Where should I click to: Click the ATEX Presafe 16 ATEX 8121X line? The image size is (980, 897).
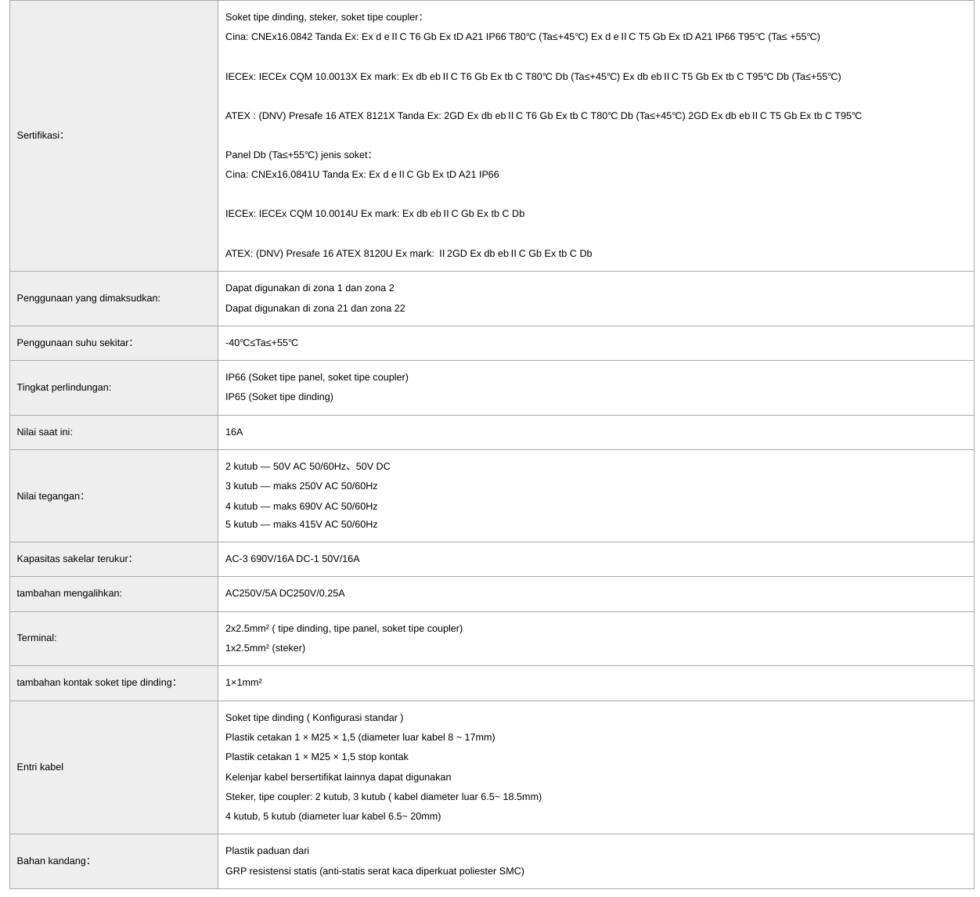[x=543, y=116]
